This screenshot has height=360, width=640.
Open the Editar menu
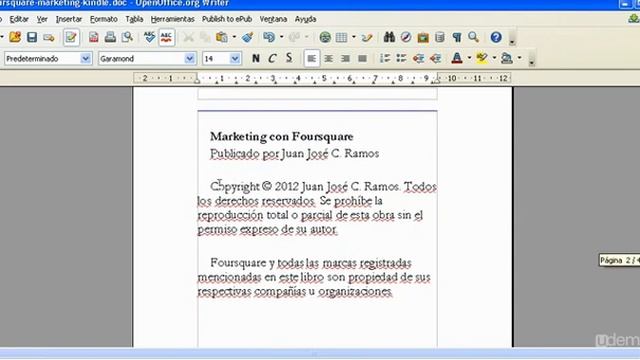click(x=19, y=19)
